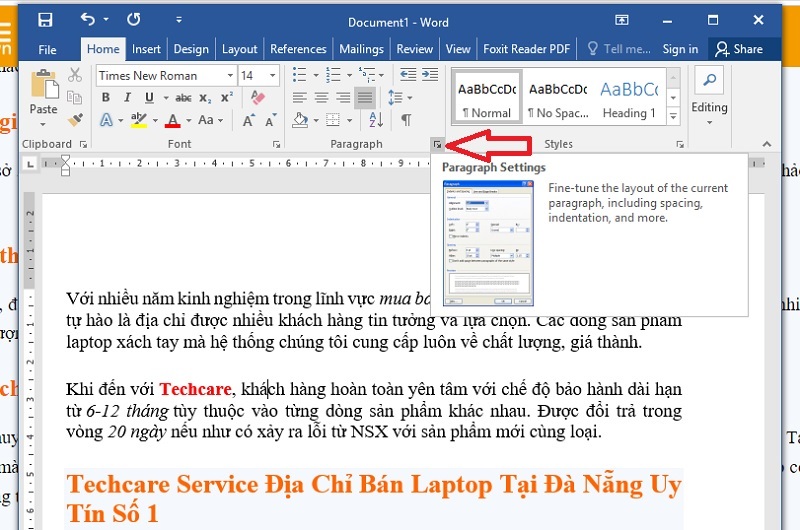
Task: Open the Mailings tab
Action: 361,49
